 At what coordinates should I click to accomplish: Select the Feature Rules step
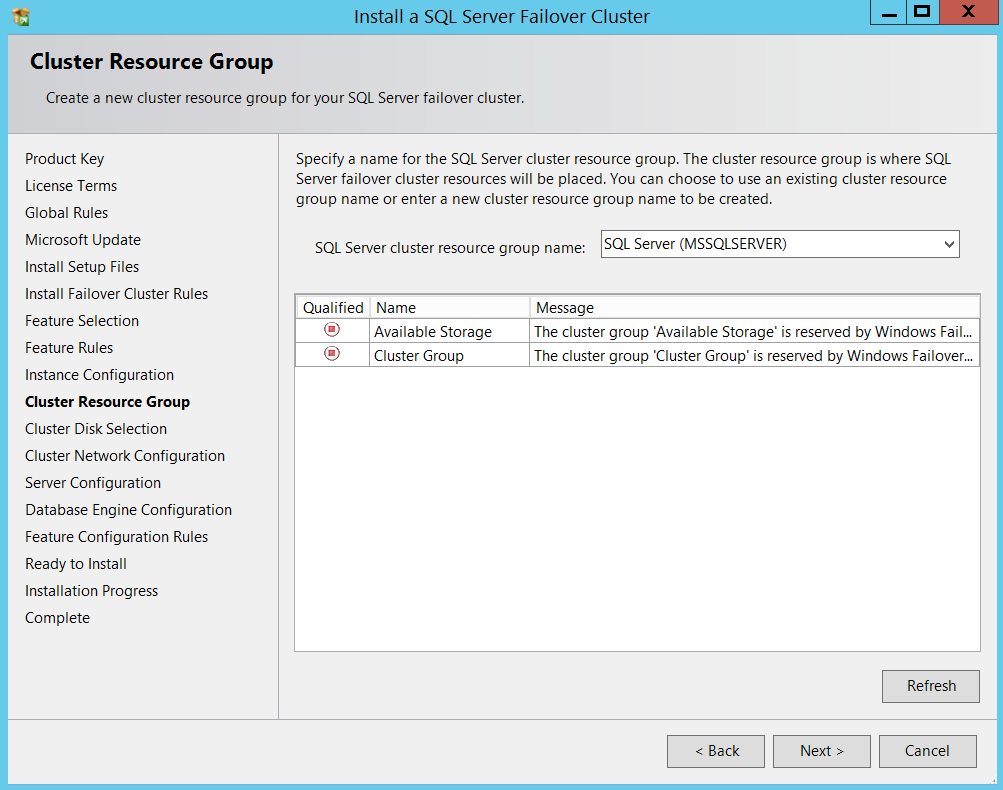pyautogui.click(x=69, y=347)
